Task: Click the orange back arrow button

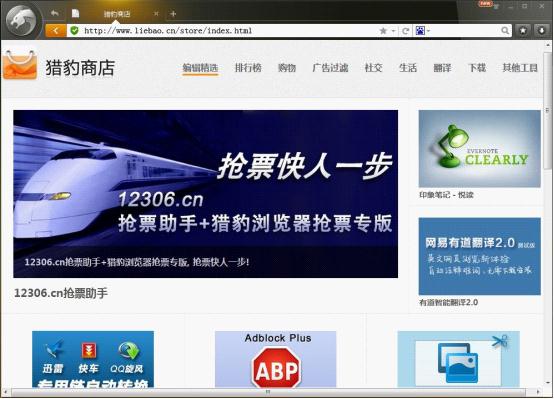Action: 55,31
